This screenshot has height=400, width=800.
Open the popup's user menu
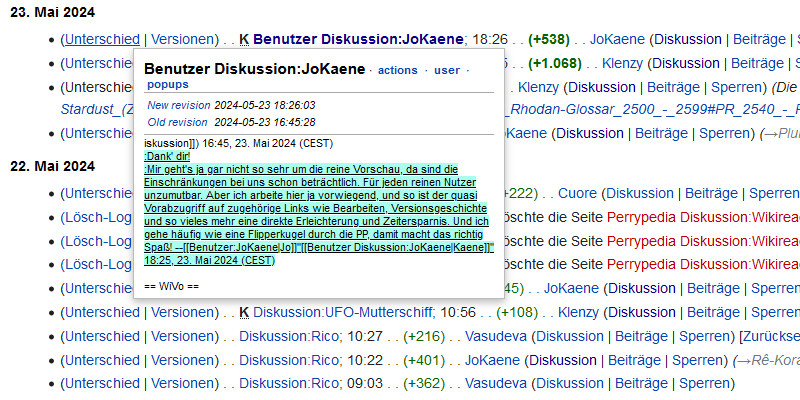pos(447,70)
